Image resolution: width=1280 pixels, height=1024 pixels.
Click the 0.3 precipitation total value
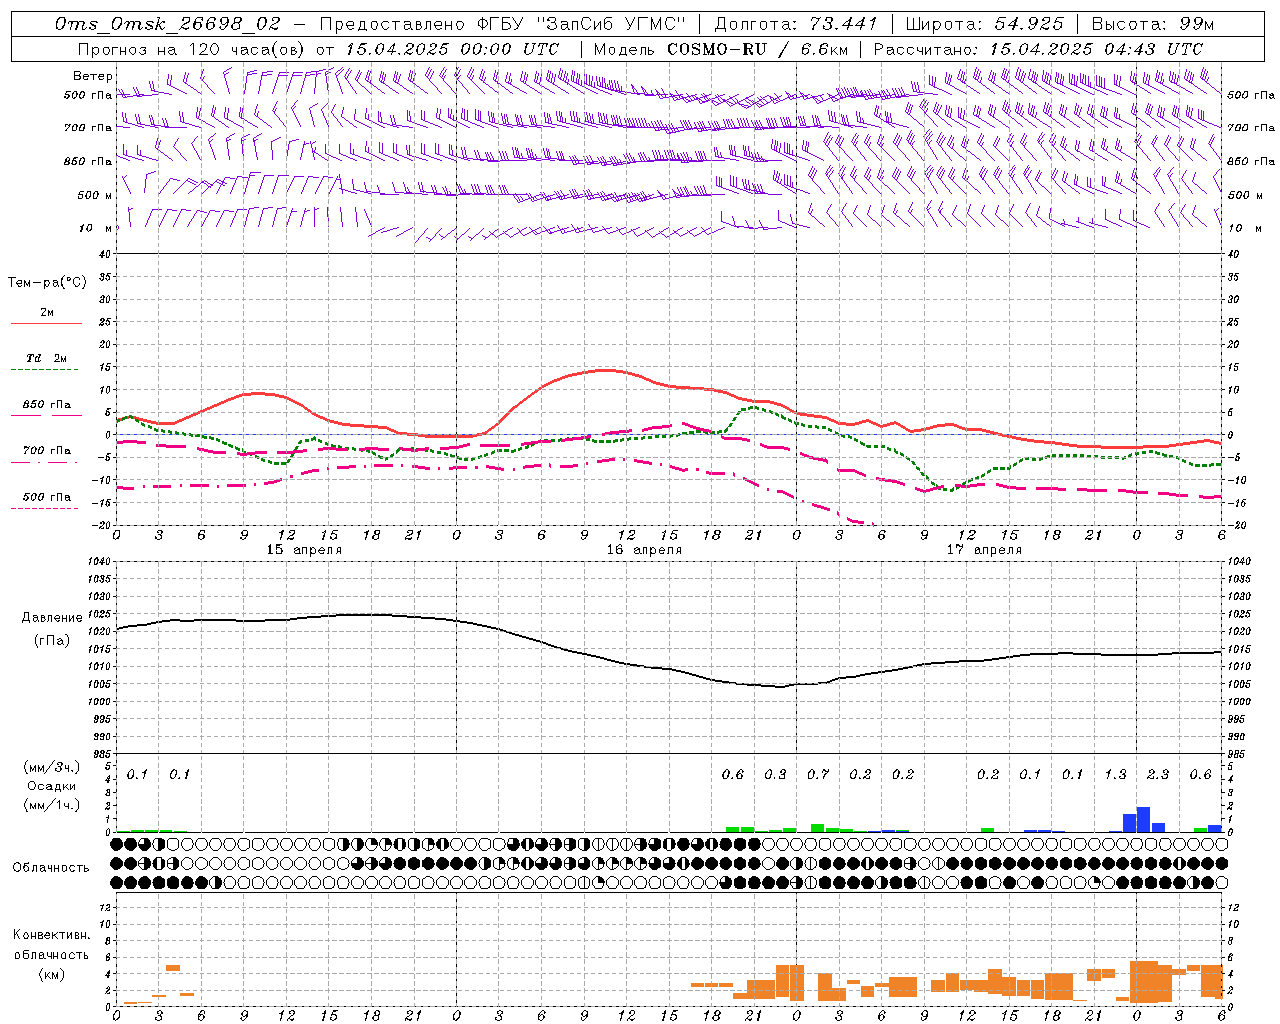[775, 775]
